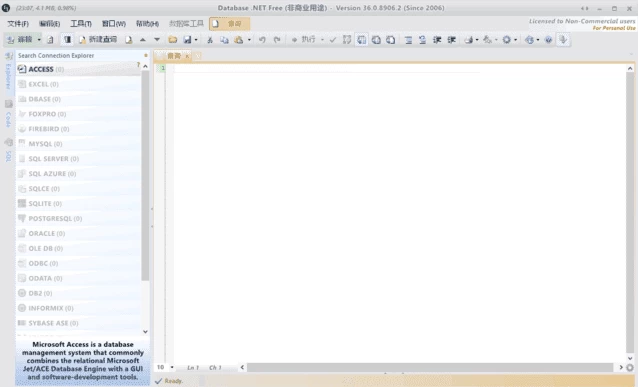Click the round blue help icon

548,39
